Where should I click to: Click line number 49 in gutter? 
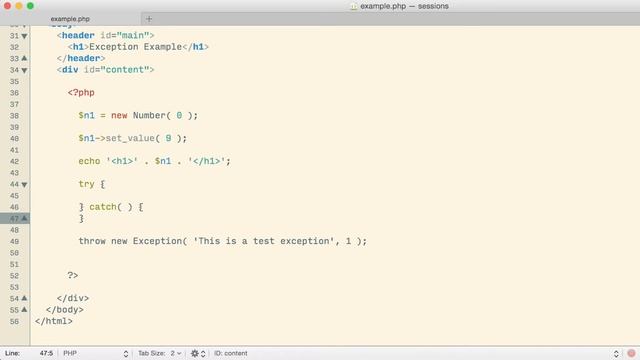point(14,242)
